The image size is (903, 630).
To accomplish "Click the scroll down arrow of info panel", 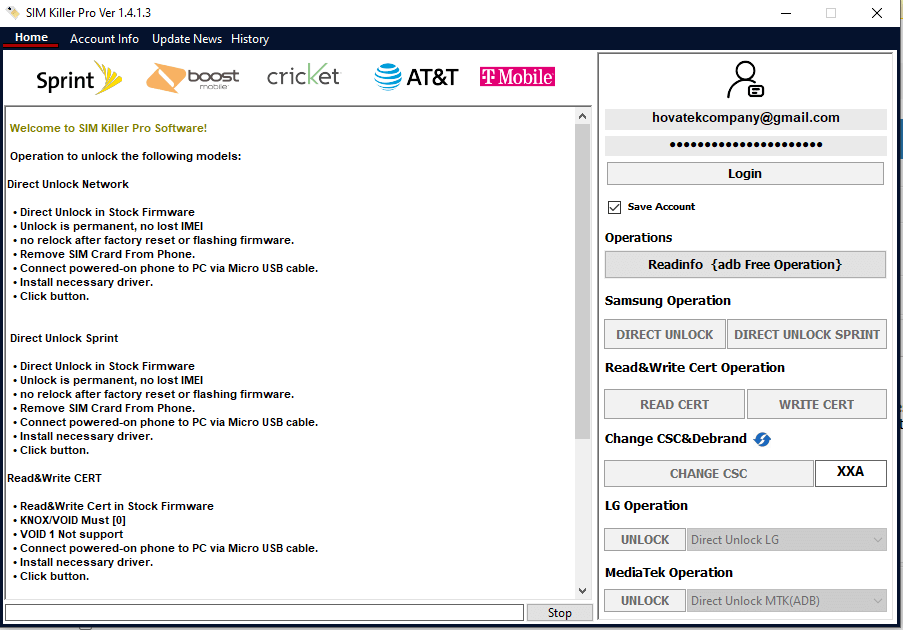I will pyautogui.click(x=582, y=591).
